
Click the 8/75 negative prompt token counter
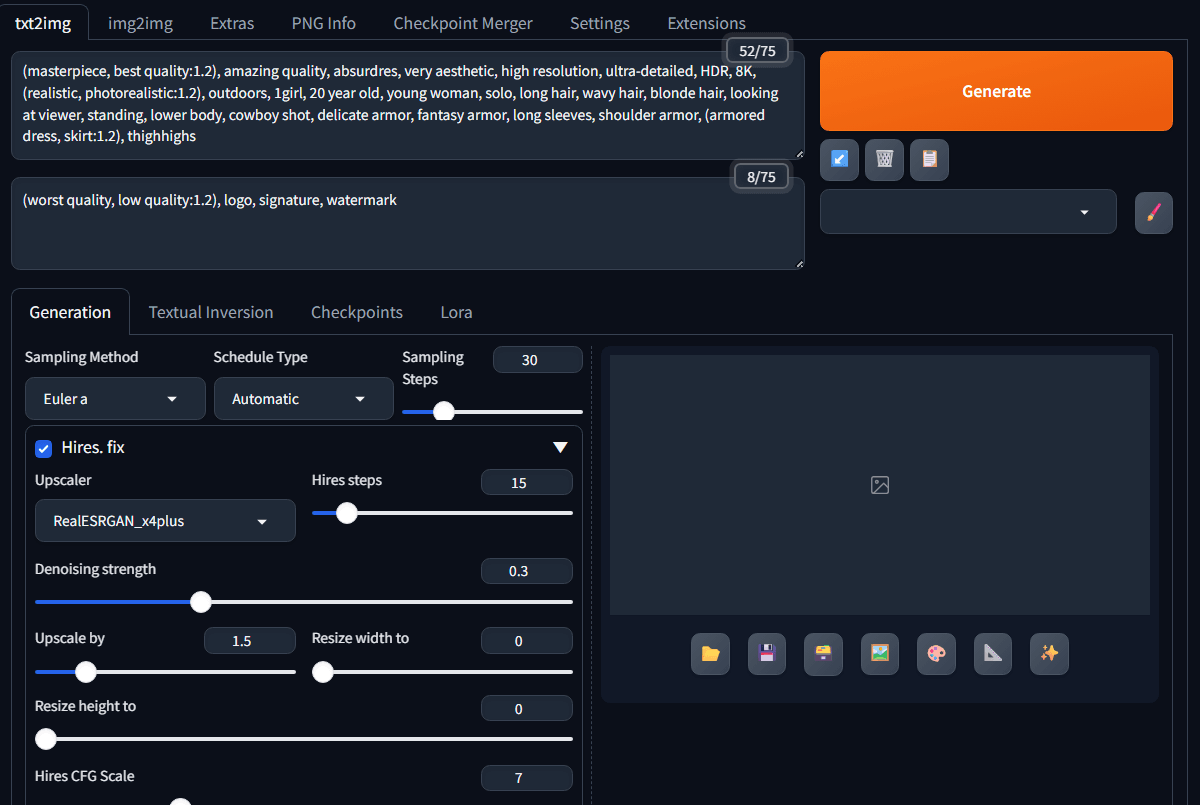761,177
